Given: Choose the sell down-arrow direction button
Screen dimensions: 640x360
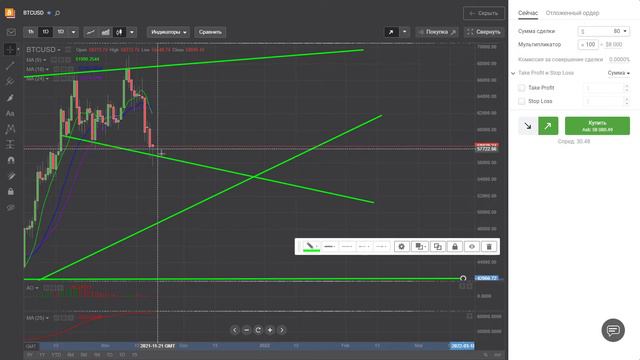Looking at the screenshot, I should (x=528, y=126).
